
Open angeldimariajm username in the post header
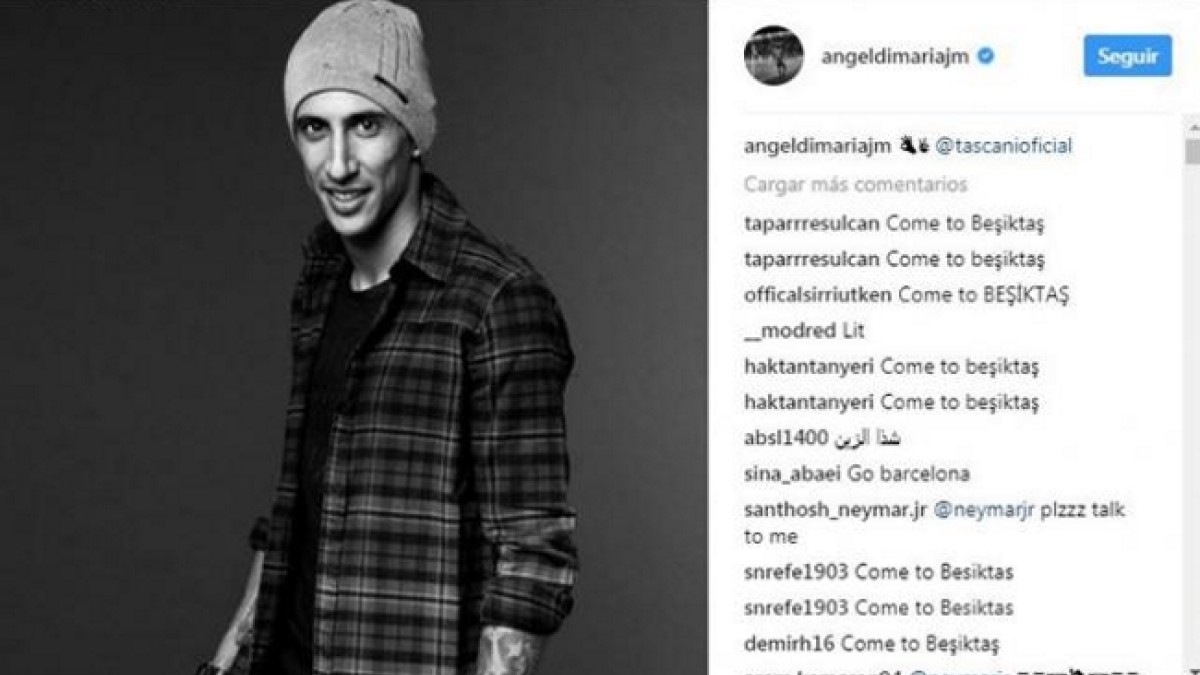click(895, 57)
